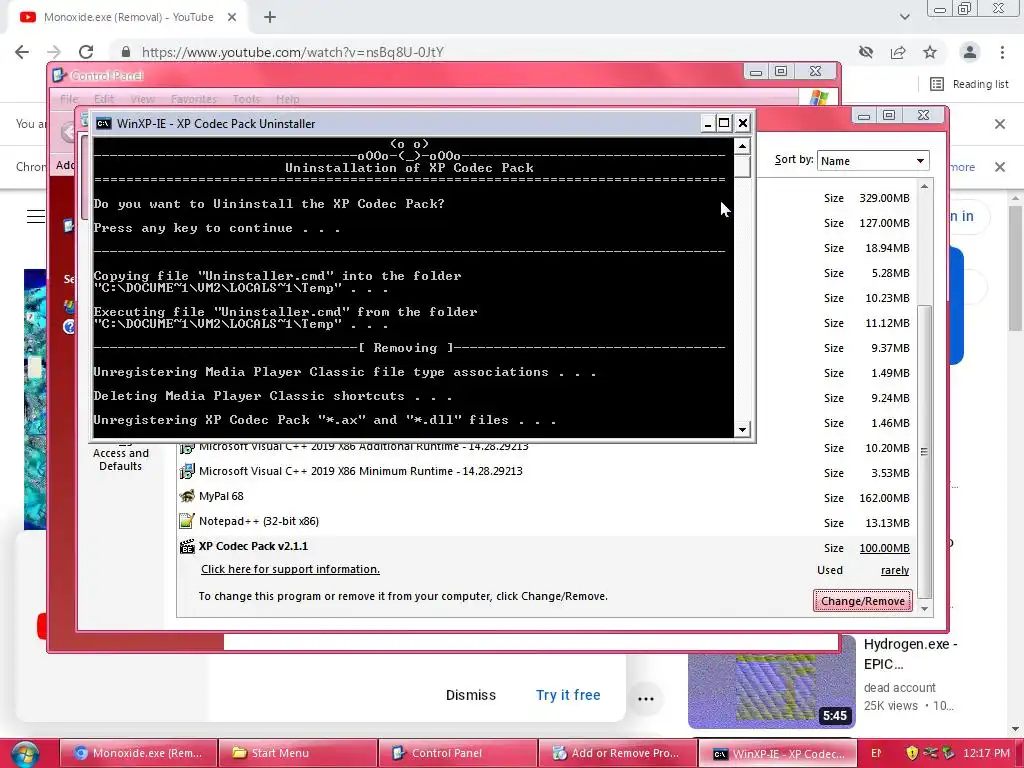
Task: Click the MyPal 68 program icon
Action: point(187,496)
